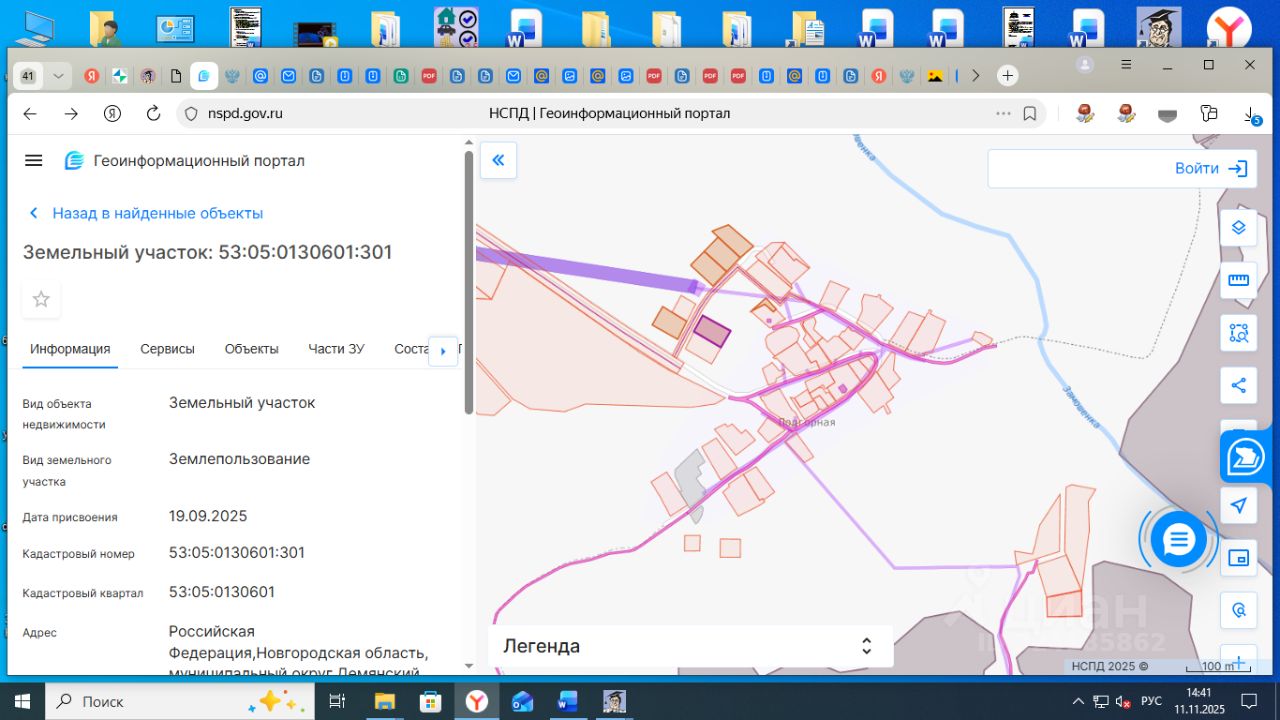Go back to the previous browser page
This screenshot has height=720, width=1280.
30,114
